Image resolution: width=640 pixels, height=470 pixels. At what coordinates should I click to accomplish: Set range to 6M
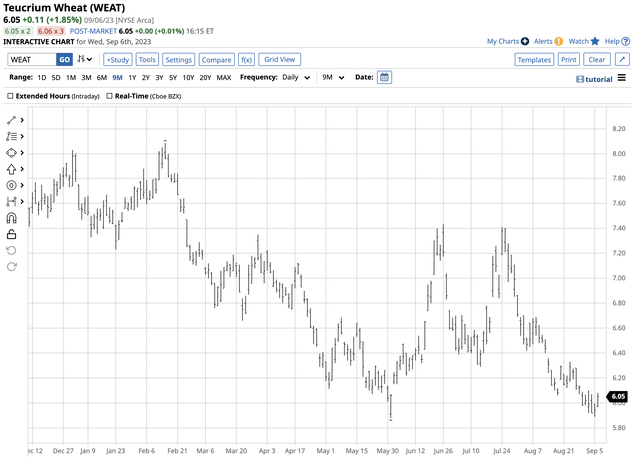click(102, 78)
